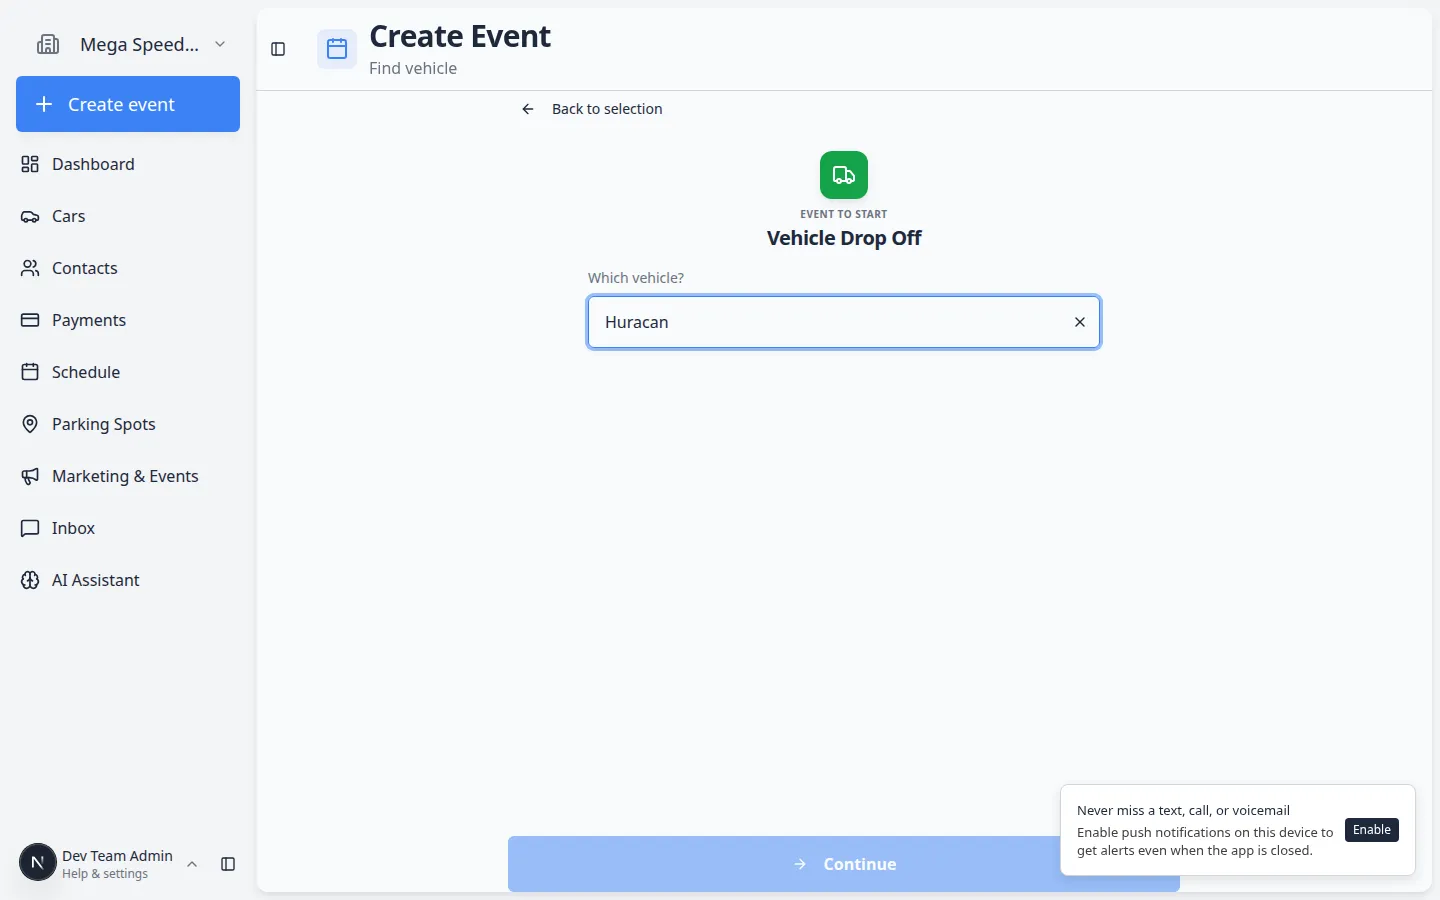
Task: Click the green Vehicle Drop Off truck icon
Action: point(844,175)
